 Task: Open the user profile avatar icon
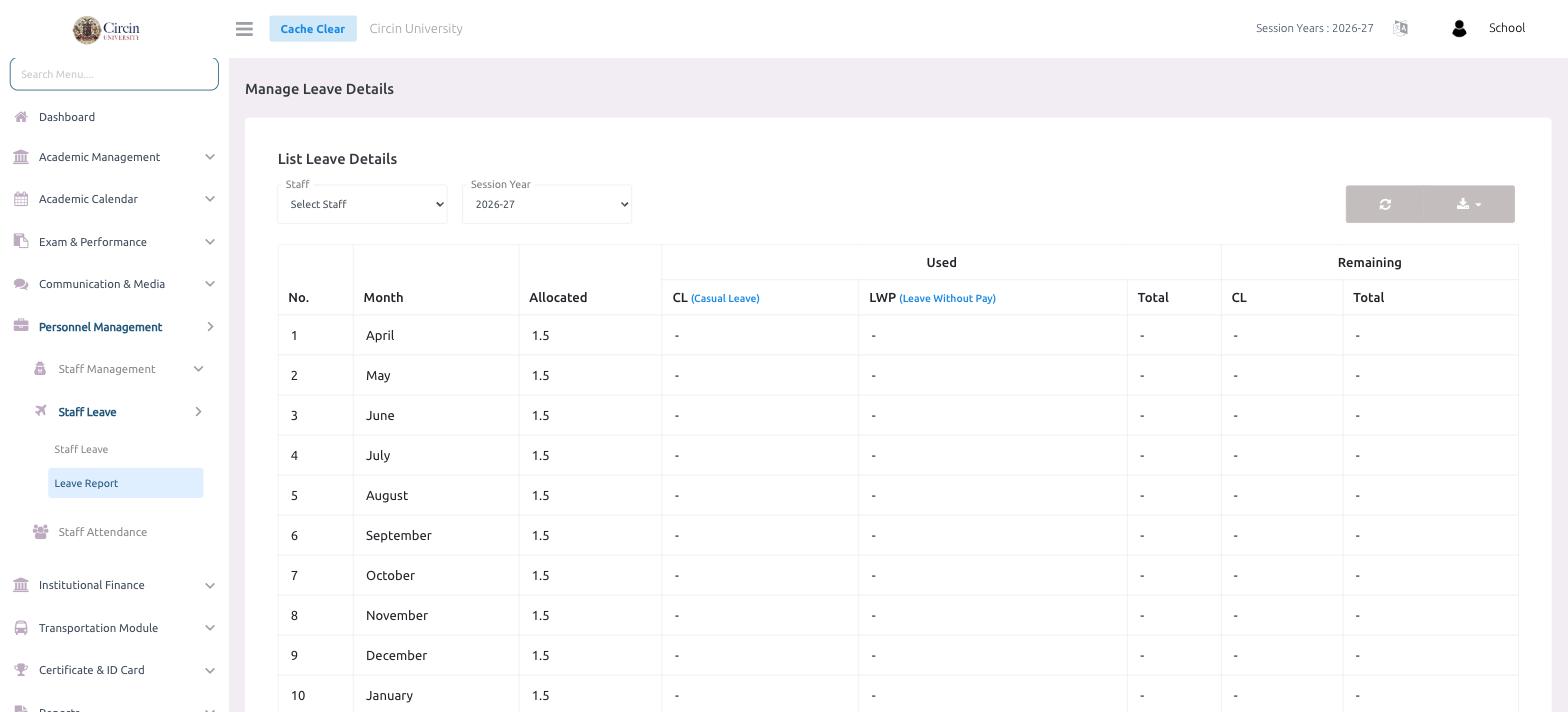pyautogui.click(x=1459, y=29)
